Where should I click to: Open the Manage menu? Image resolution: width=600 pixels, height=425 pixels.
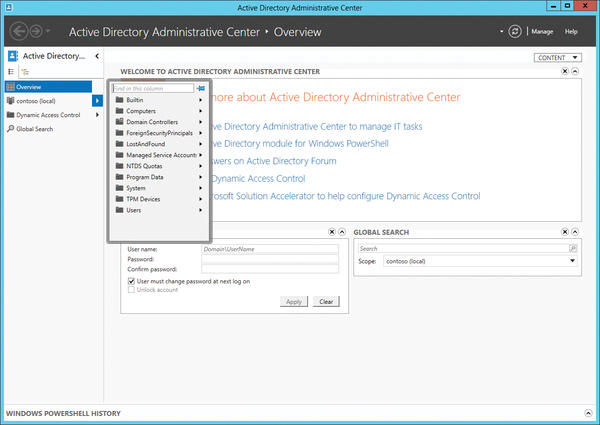[542, 32]
